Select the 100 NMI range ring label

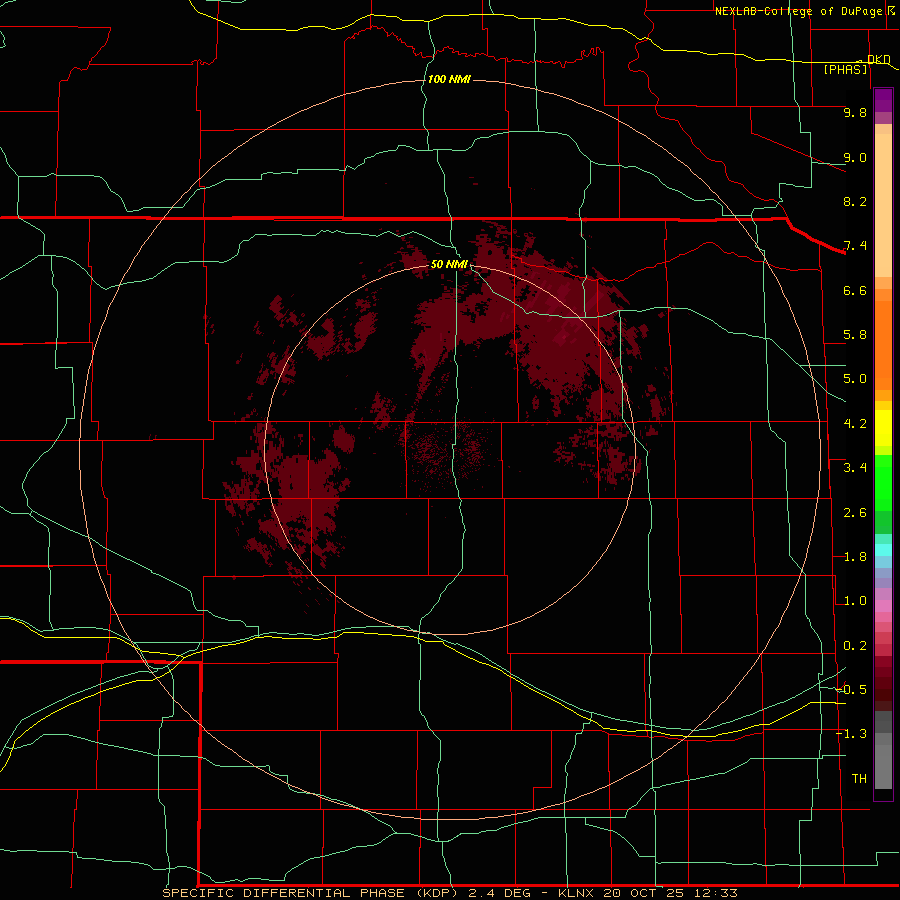pyautogui.click(x=449, y=79)
